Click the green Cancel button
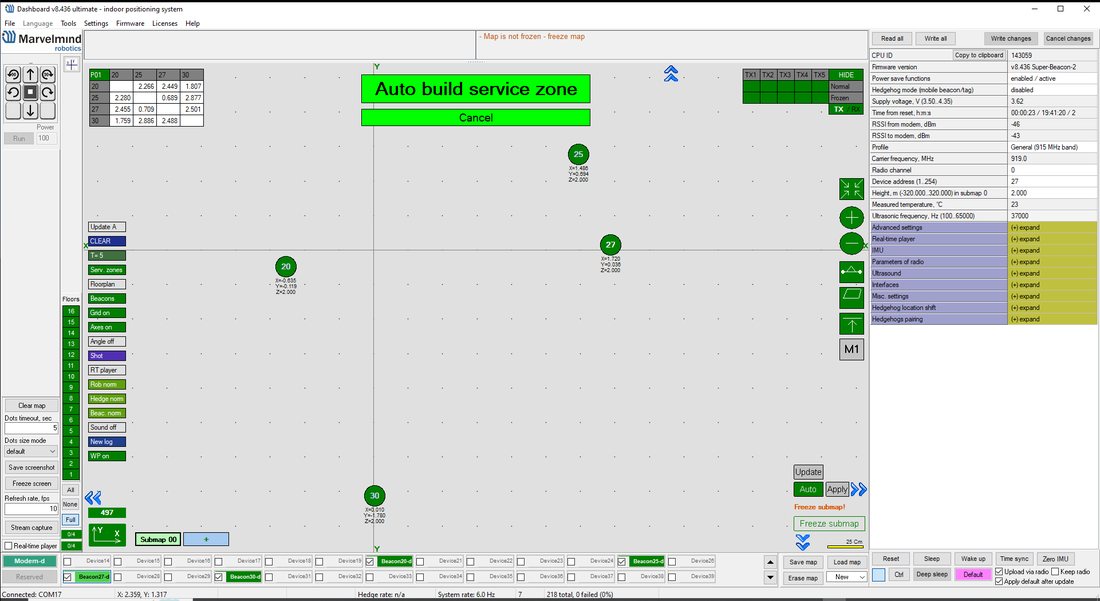Image resolution: width=1100 pixels, height=601 pixels. click(476, 118)
